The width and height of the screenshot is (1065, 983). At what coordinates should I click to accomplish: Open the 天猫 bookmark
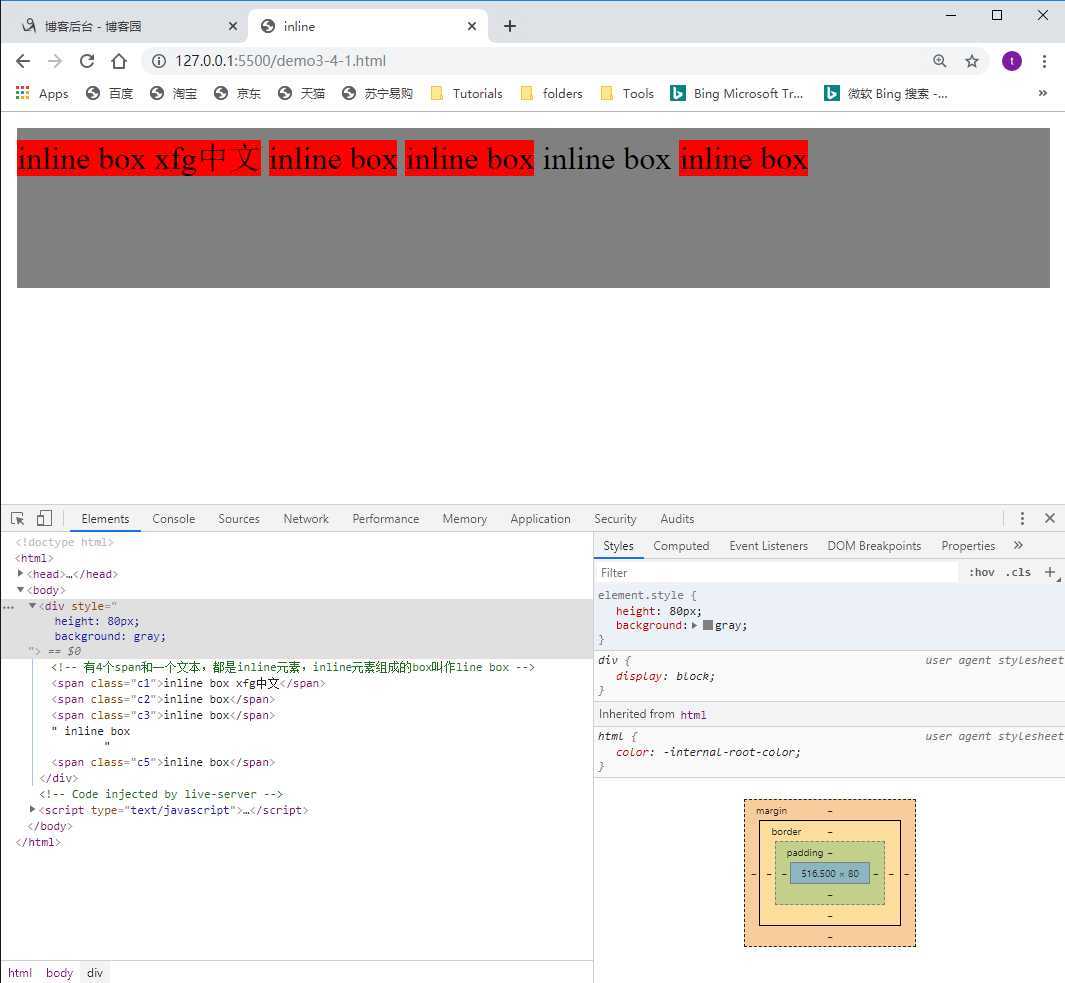tap(302, 93)
